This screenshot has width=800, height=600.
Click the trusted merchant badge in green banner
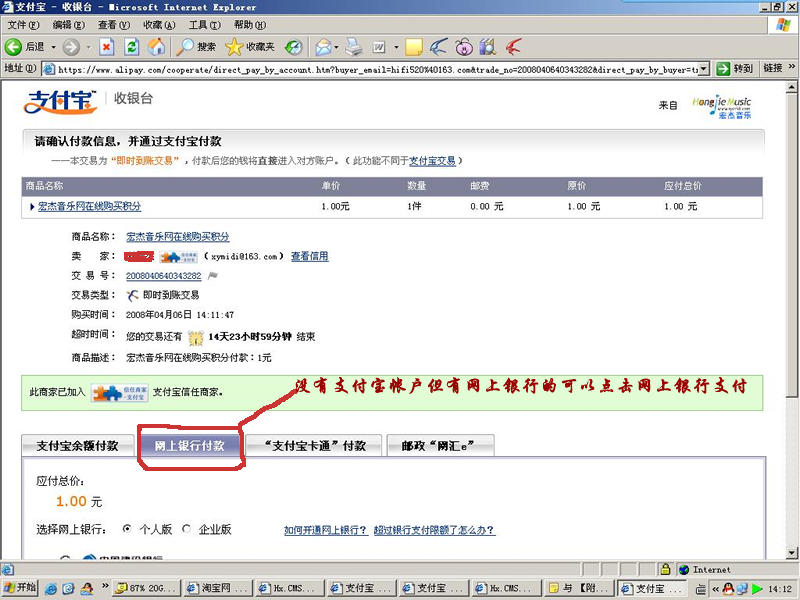[x=120, y=392]
